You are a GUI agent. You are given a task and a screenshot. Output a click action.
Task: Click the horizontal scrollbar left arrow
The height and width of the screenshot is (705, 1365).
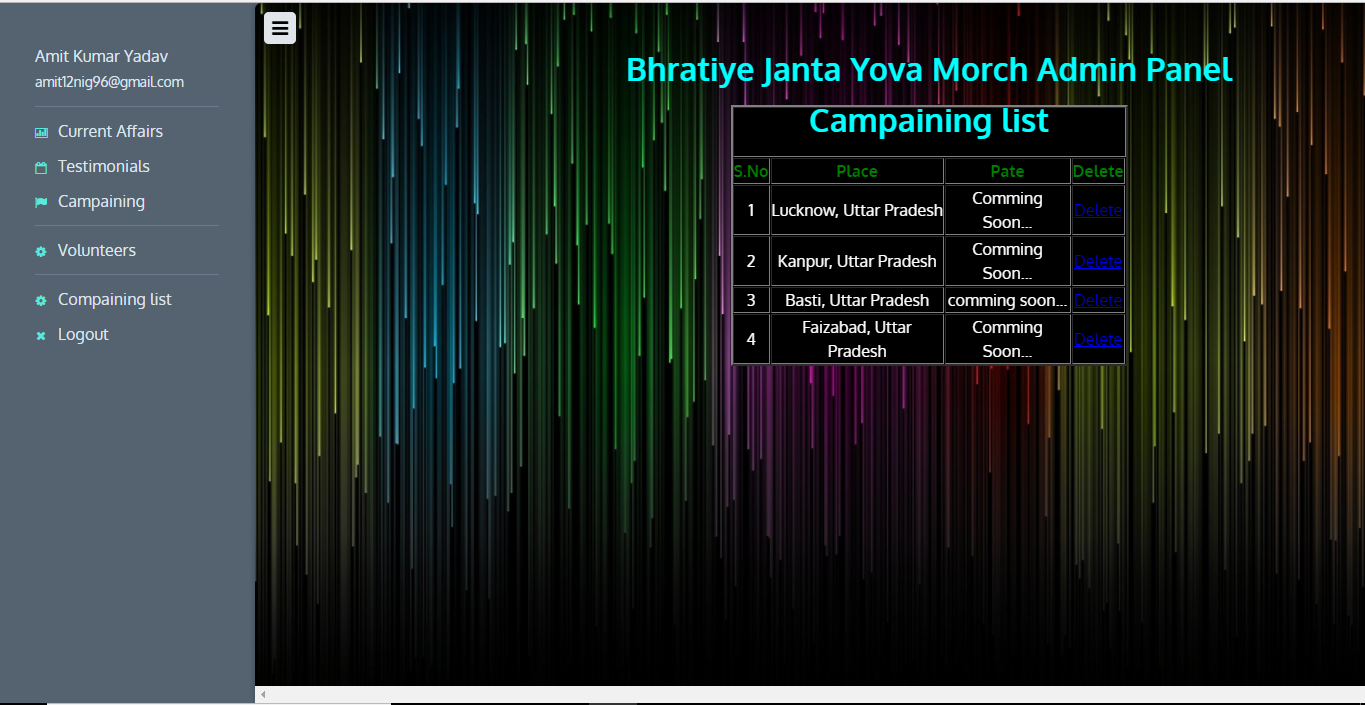(x=263, y=694)
